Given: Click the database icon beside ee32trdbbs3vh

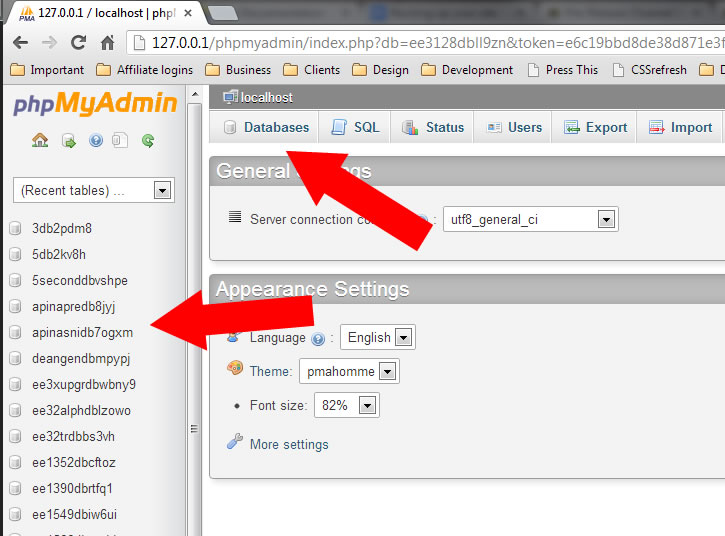Looking at the screenshot, I should click(15, 436).
